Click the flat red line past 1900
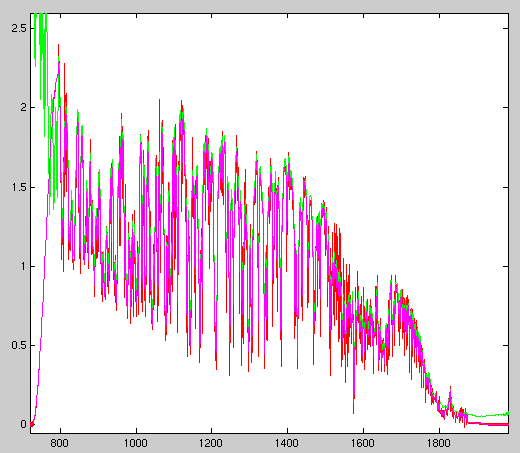The image size is (520, 453). pyautogui.click(x=488, y=424)
